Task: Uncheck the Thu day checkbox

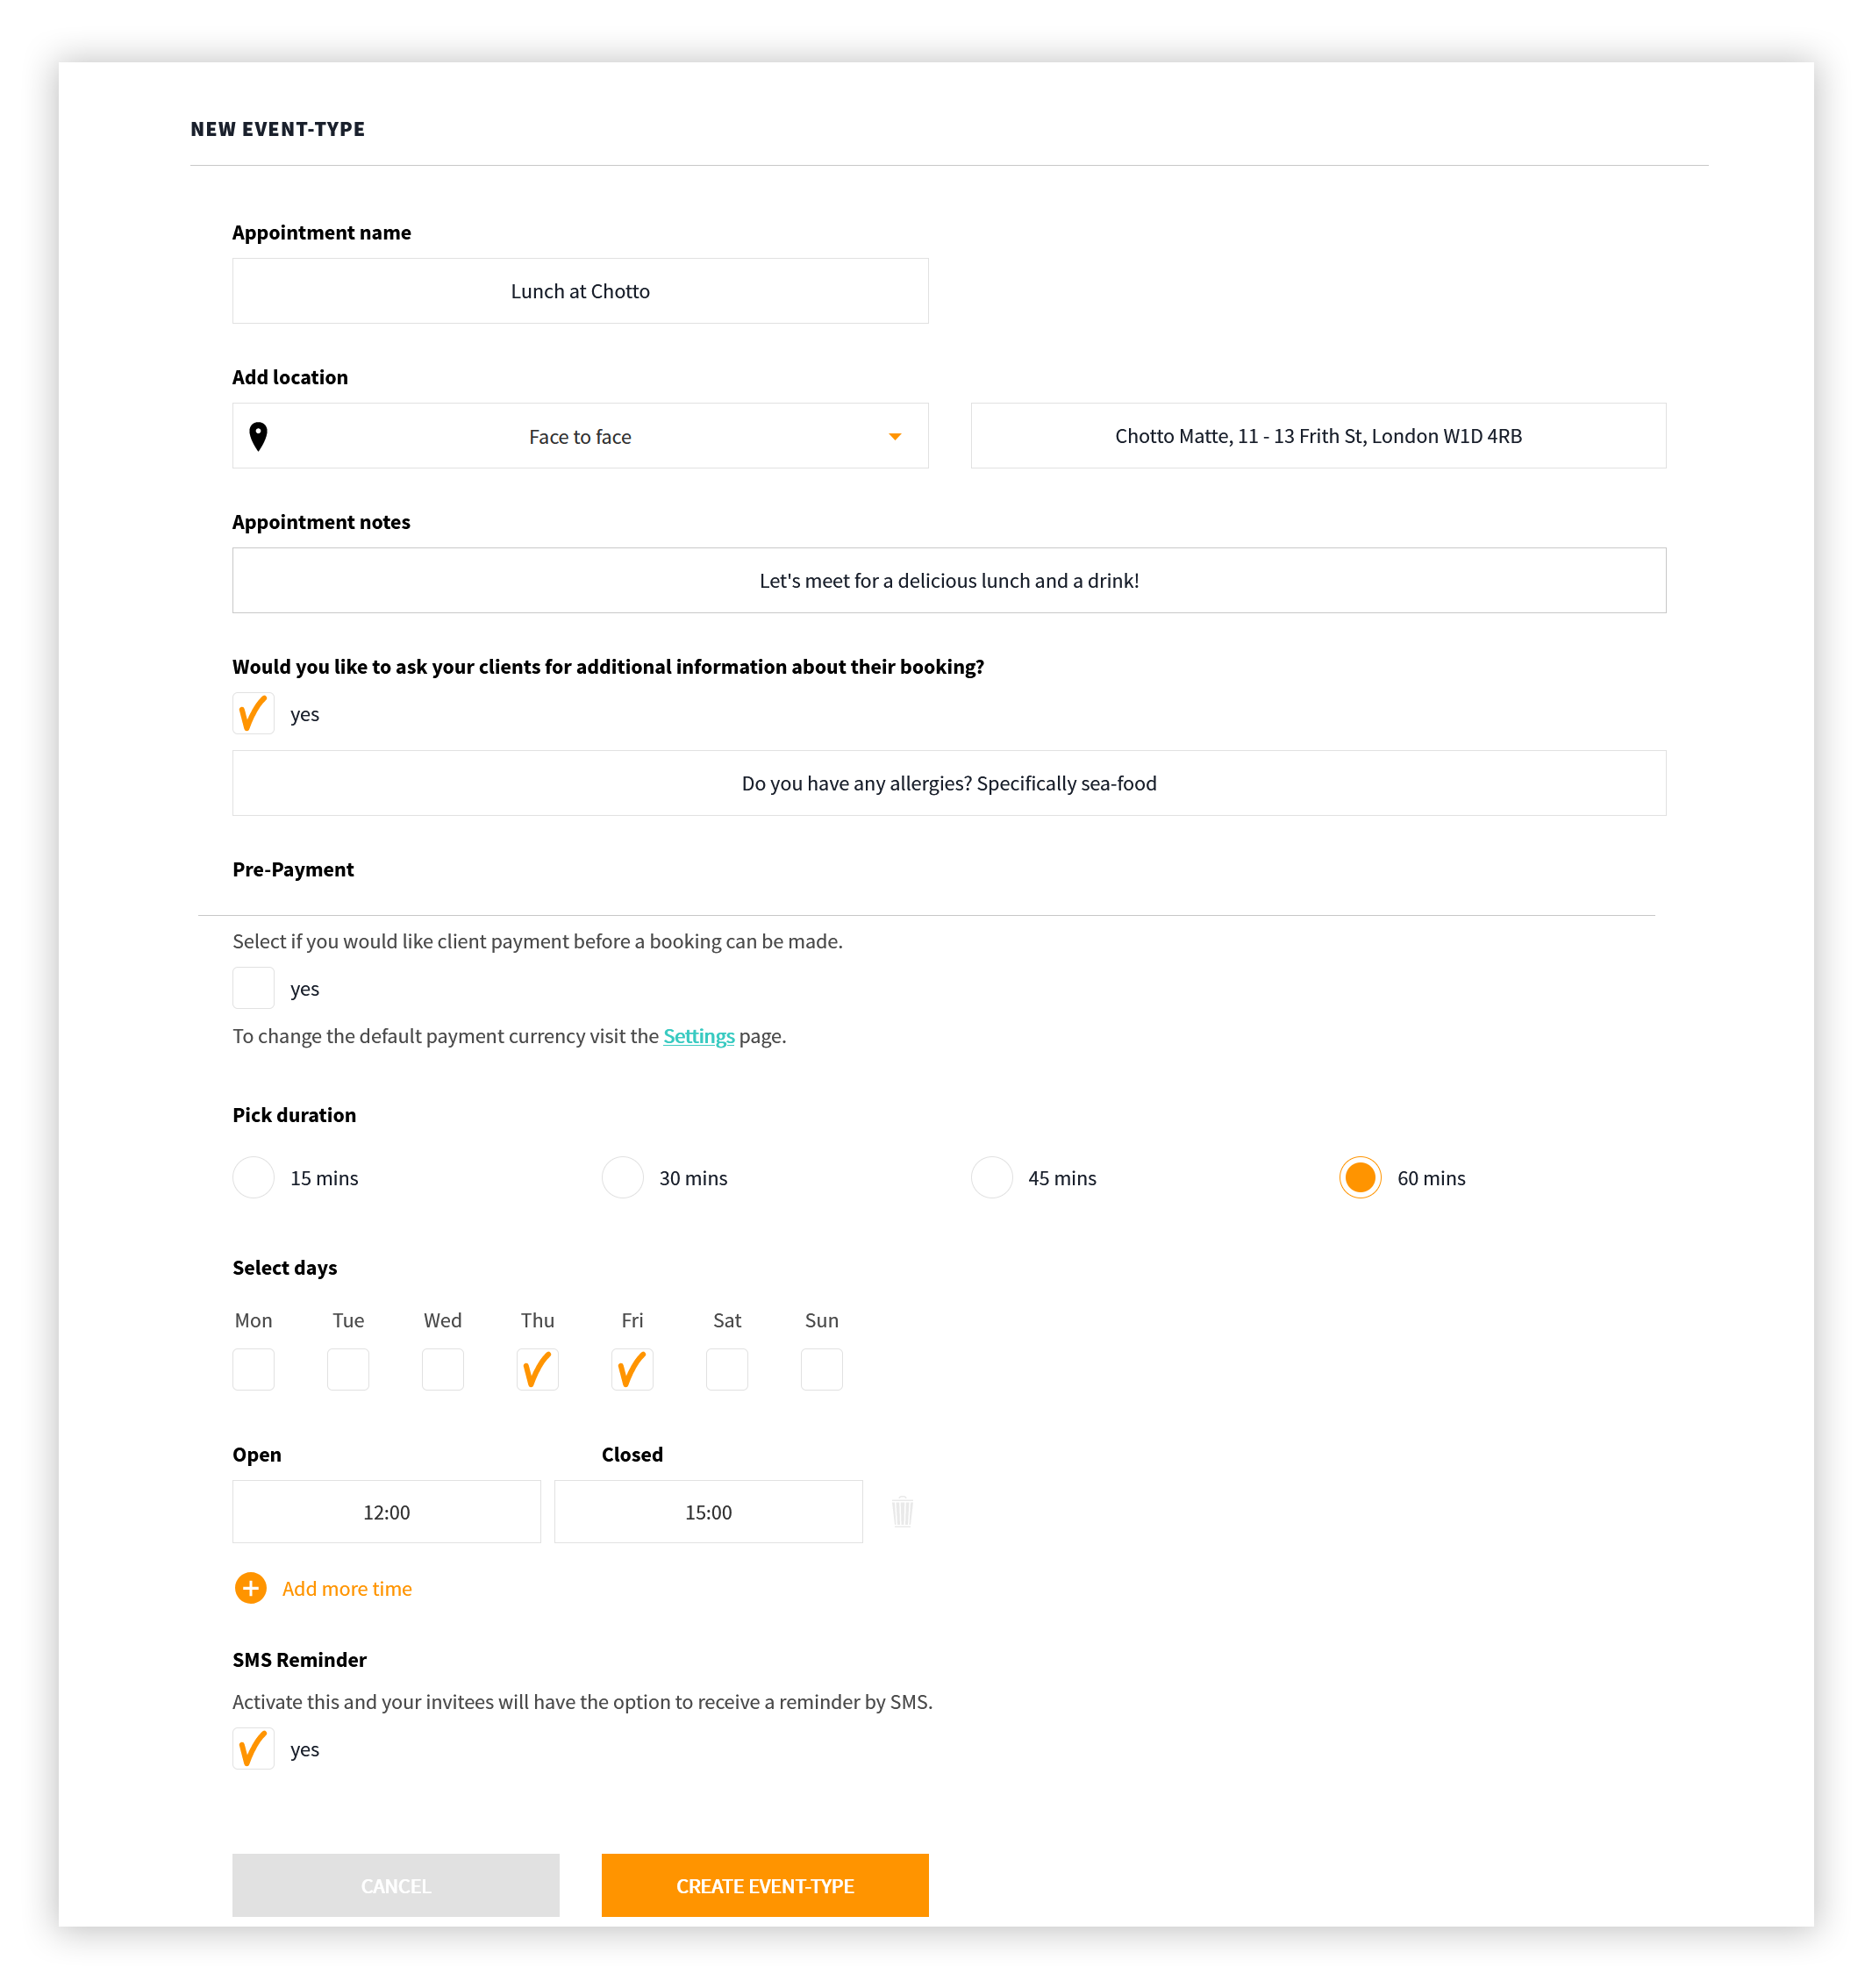Action: tap(537, 1369)
